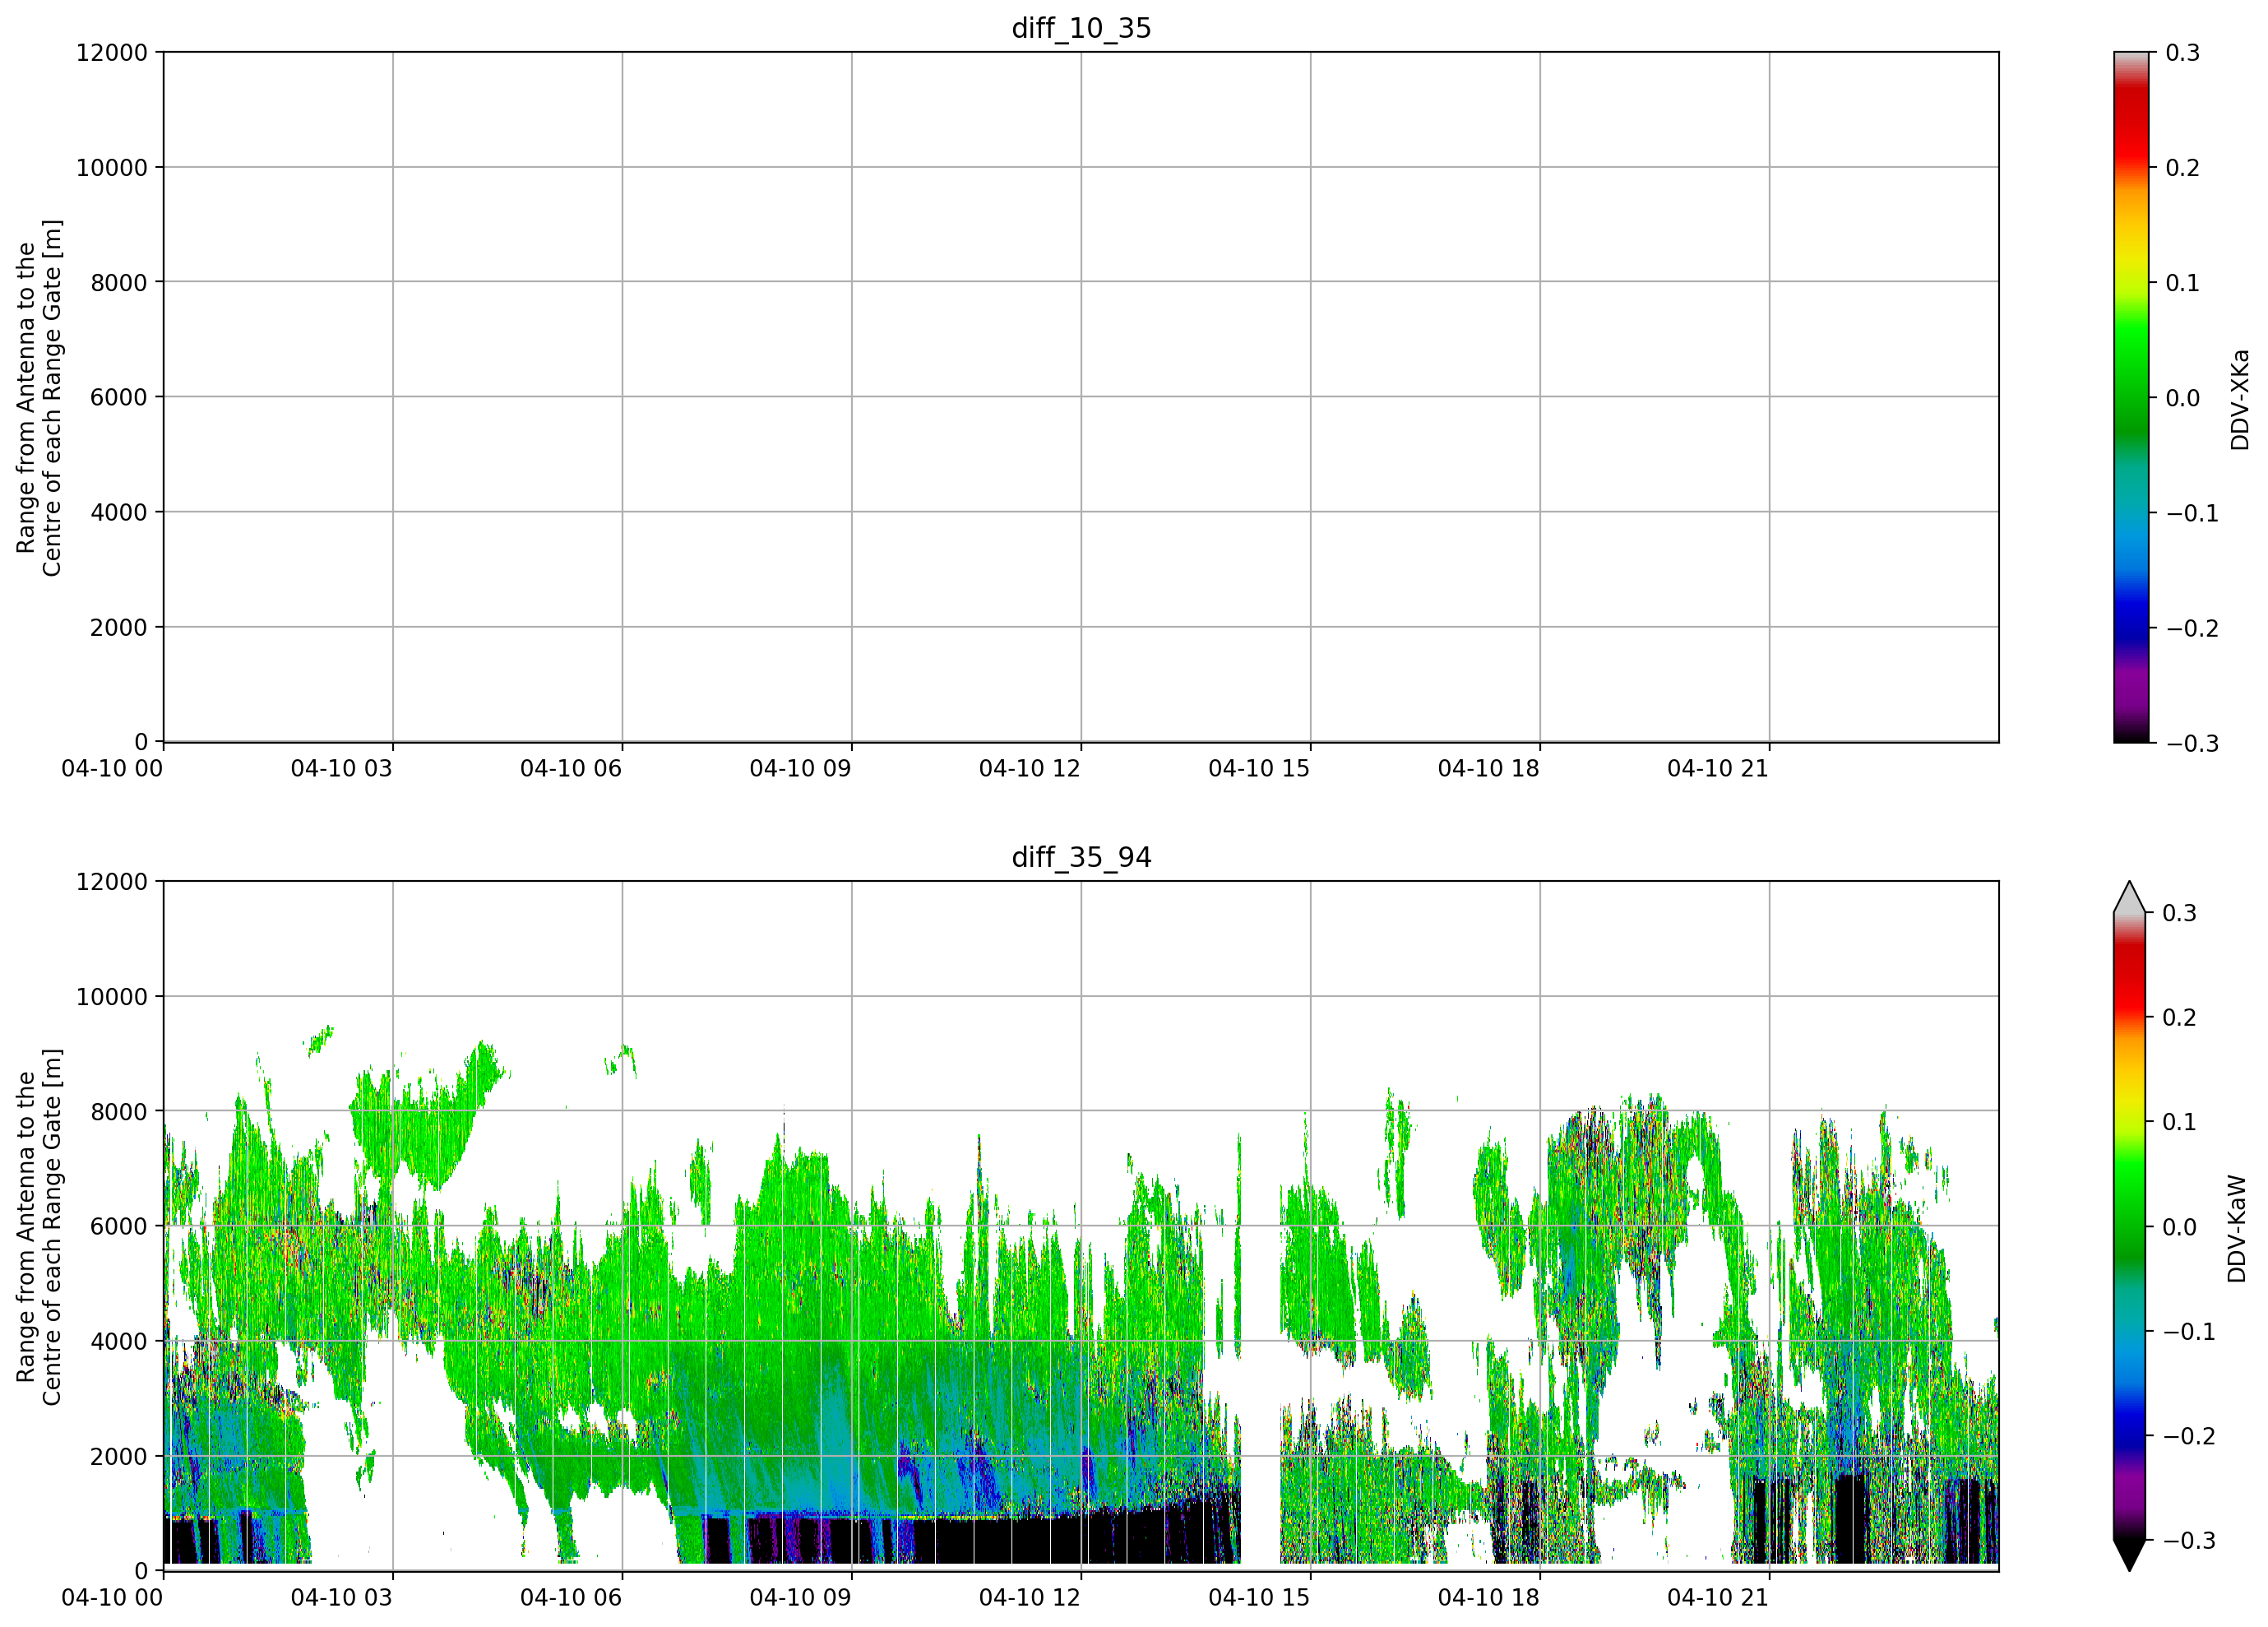The width and height of the screenshot is (2268, 1627).
Task: Click the 04-10 03 tick on bottom plot
Action: [x=342, y=1597]
